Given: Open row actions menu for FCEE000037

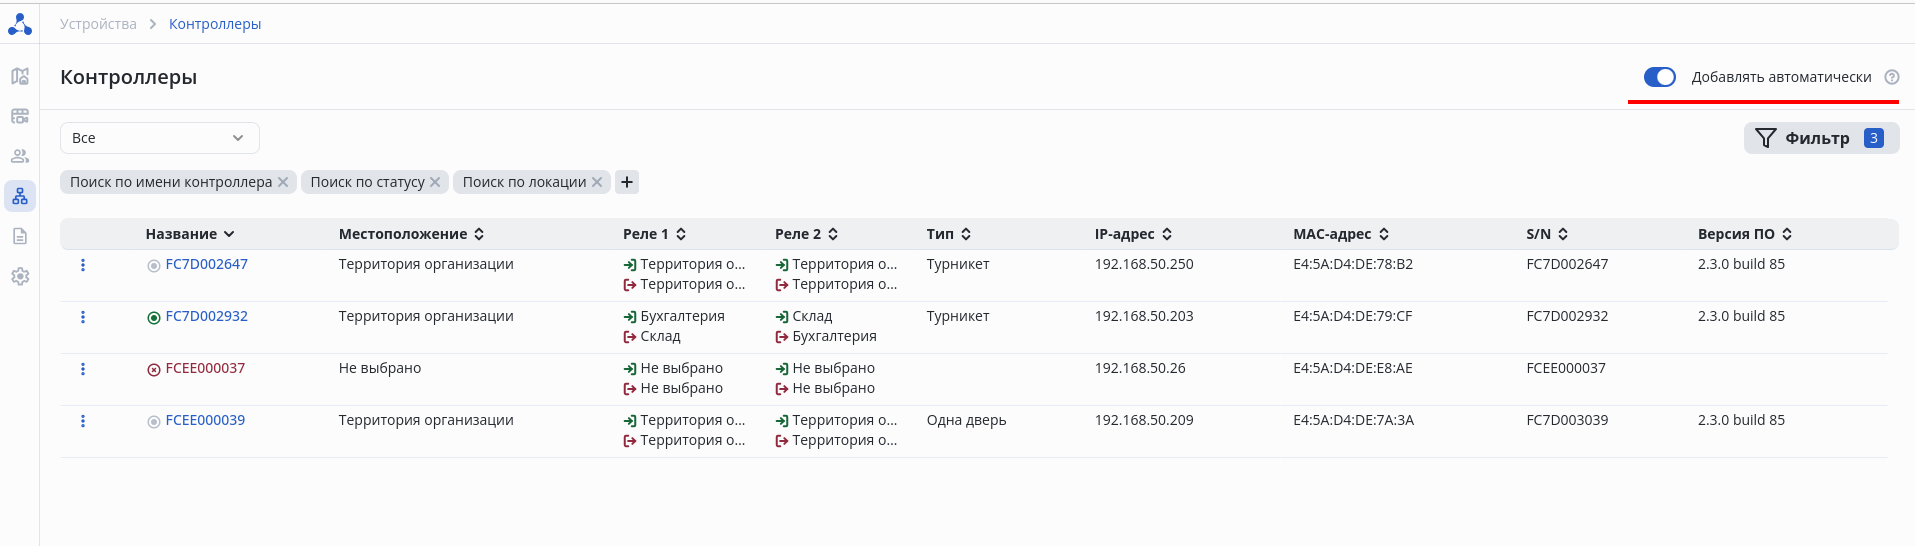Looking at the screenshot, I should (83, 369).
